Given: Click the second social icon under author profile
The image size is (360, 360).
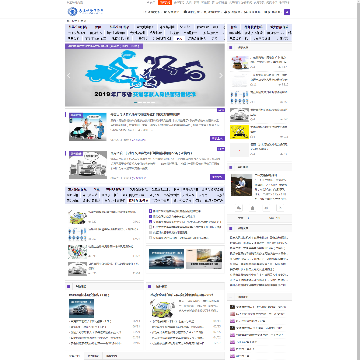Looking at the screenshot, I should pyautogui.click(x=252, y=208).
